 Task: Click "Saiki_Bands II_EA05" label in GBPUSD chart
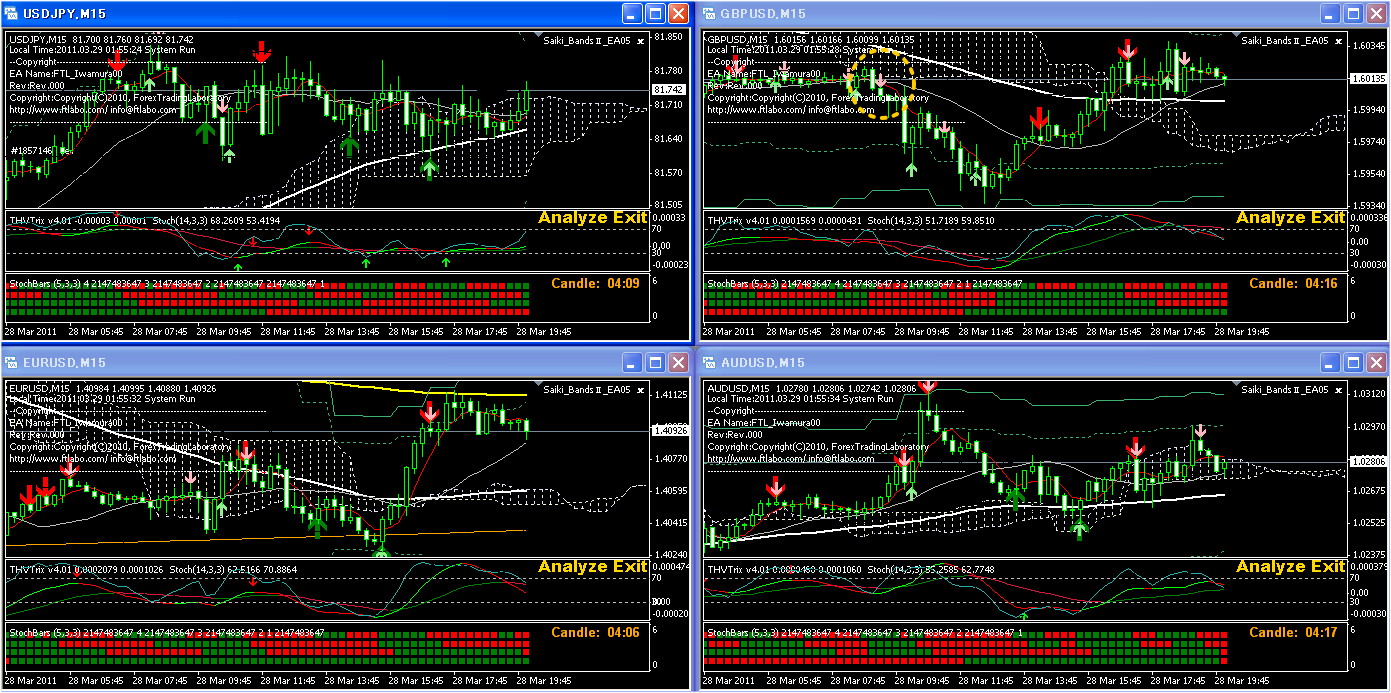[1285, 41]
